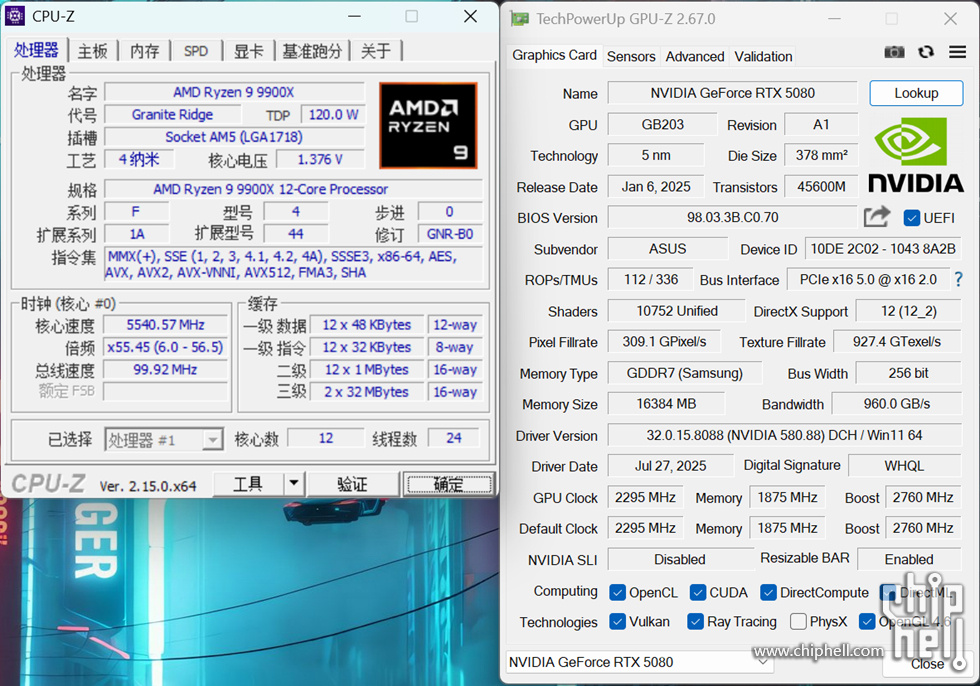This screenshot has width=980, height=686.
Task: Click the Resizable BAR Enabled field
Action: pos(909,559)
